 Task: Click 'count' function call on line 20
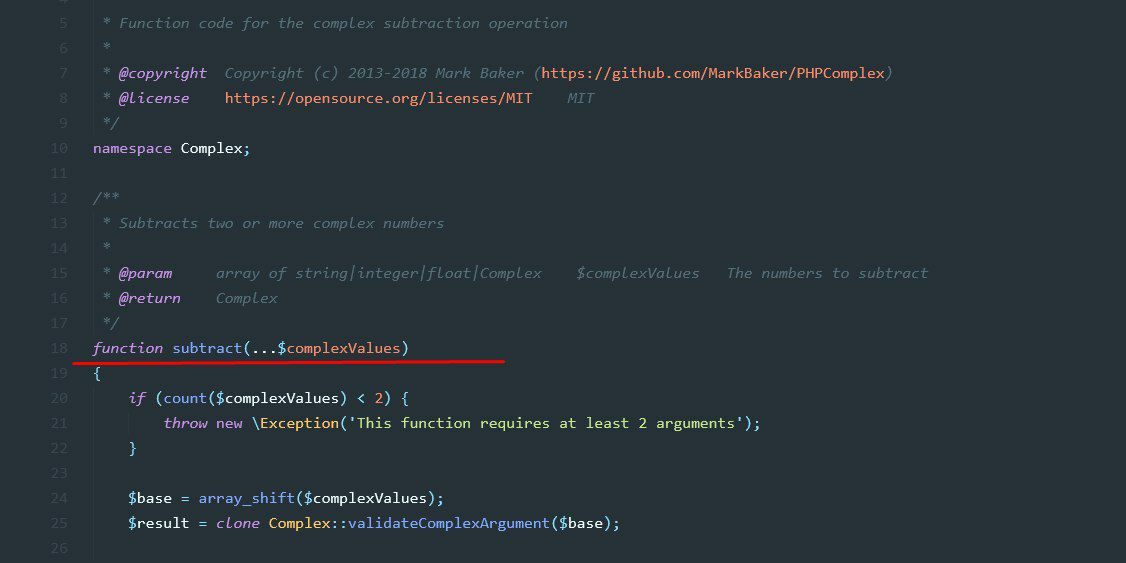[185, 399]
